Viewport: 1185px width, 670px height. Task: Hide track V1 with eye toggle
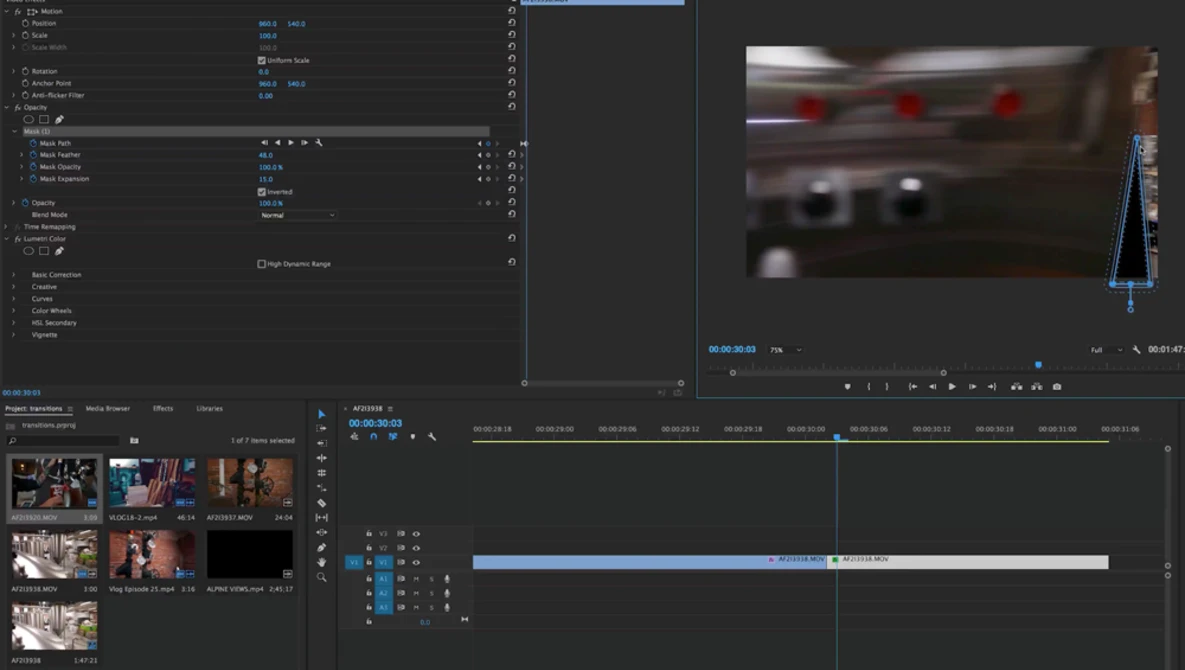click(x=416, y=563)
